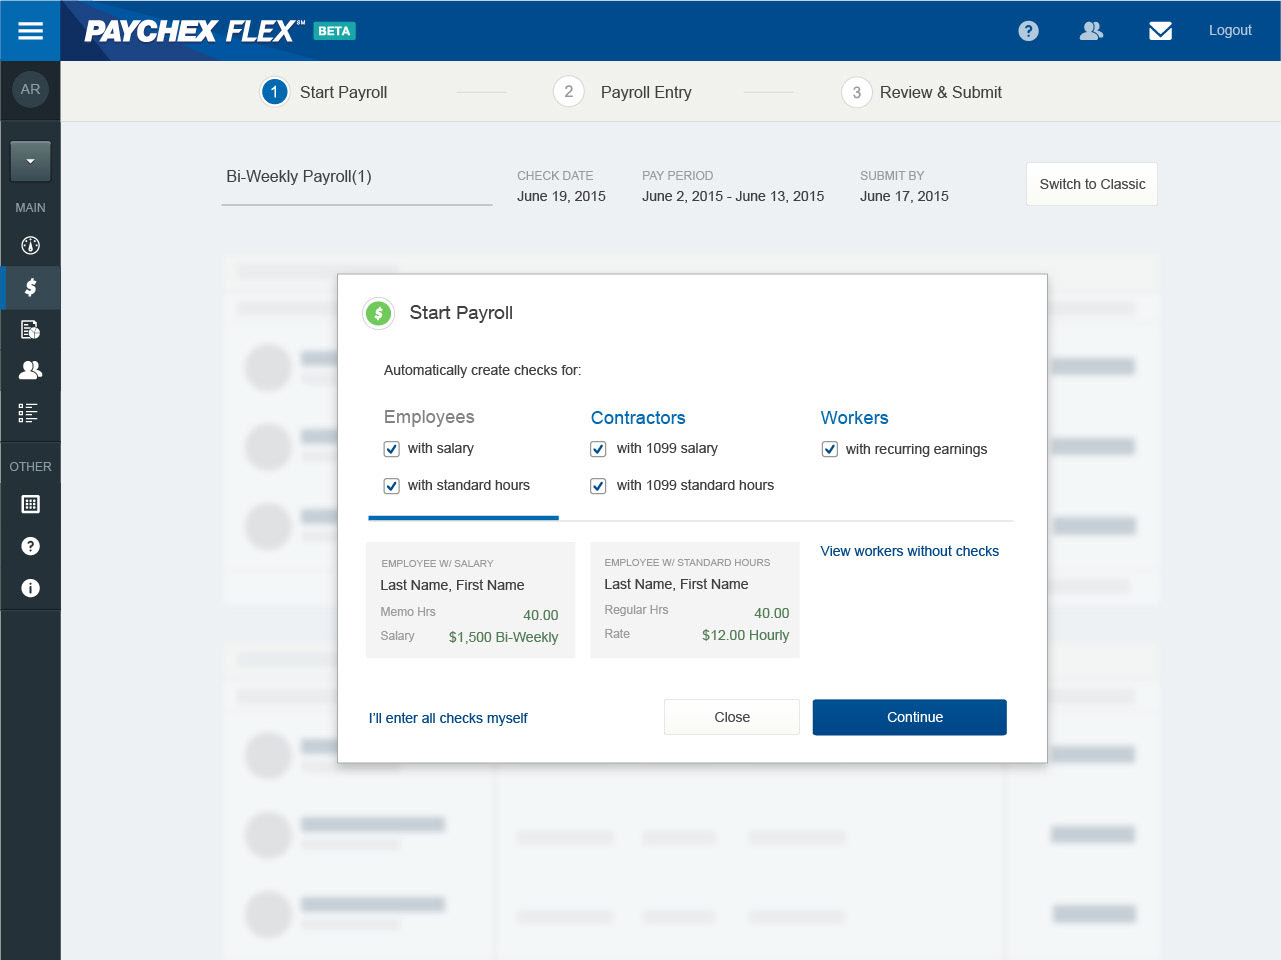Uncheck Contractors with 1099 salary checkbox
Screen dimensions: 1281x960
click(x=598, y=449)
